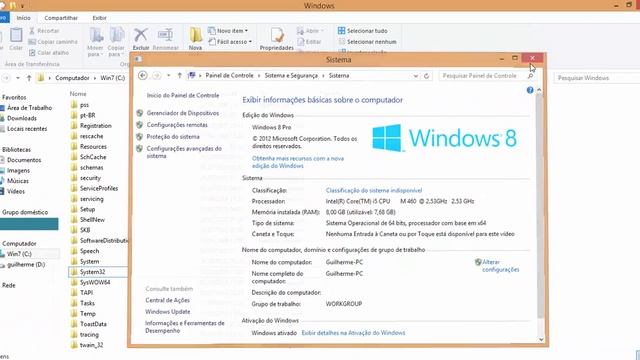Click Painel de Controle in breadcrumb

pos(229,76)
